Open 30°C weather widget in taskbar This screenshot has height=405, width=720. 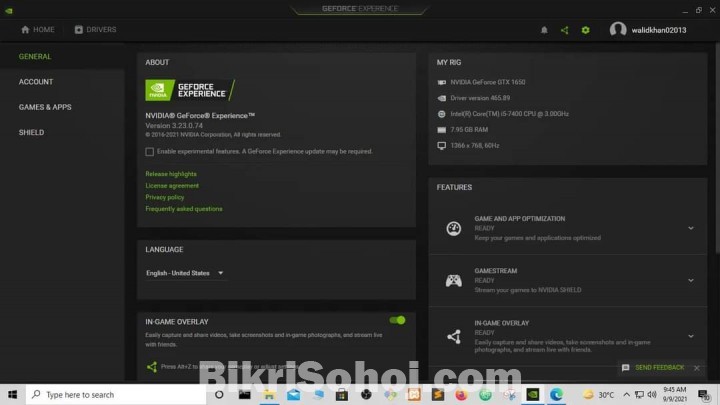[x=598, y=394]
